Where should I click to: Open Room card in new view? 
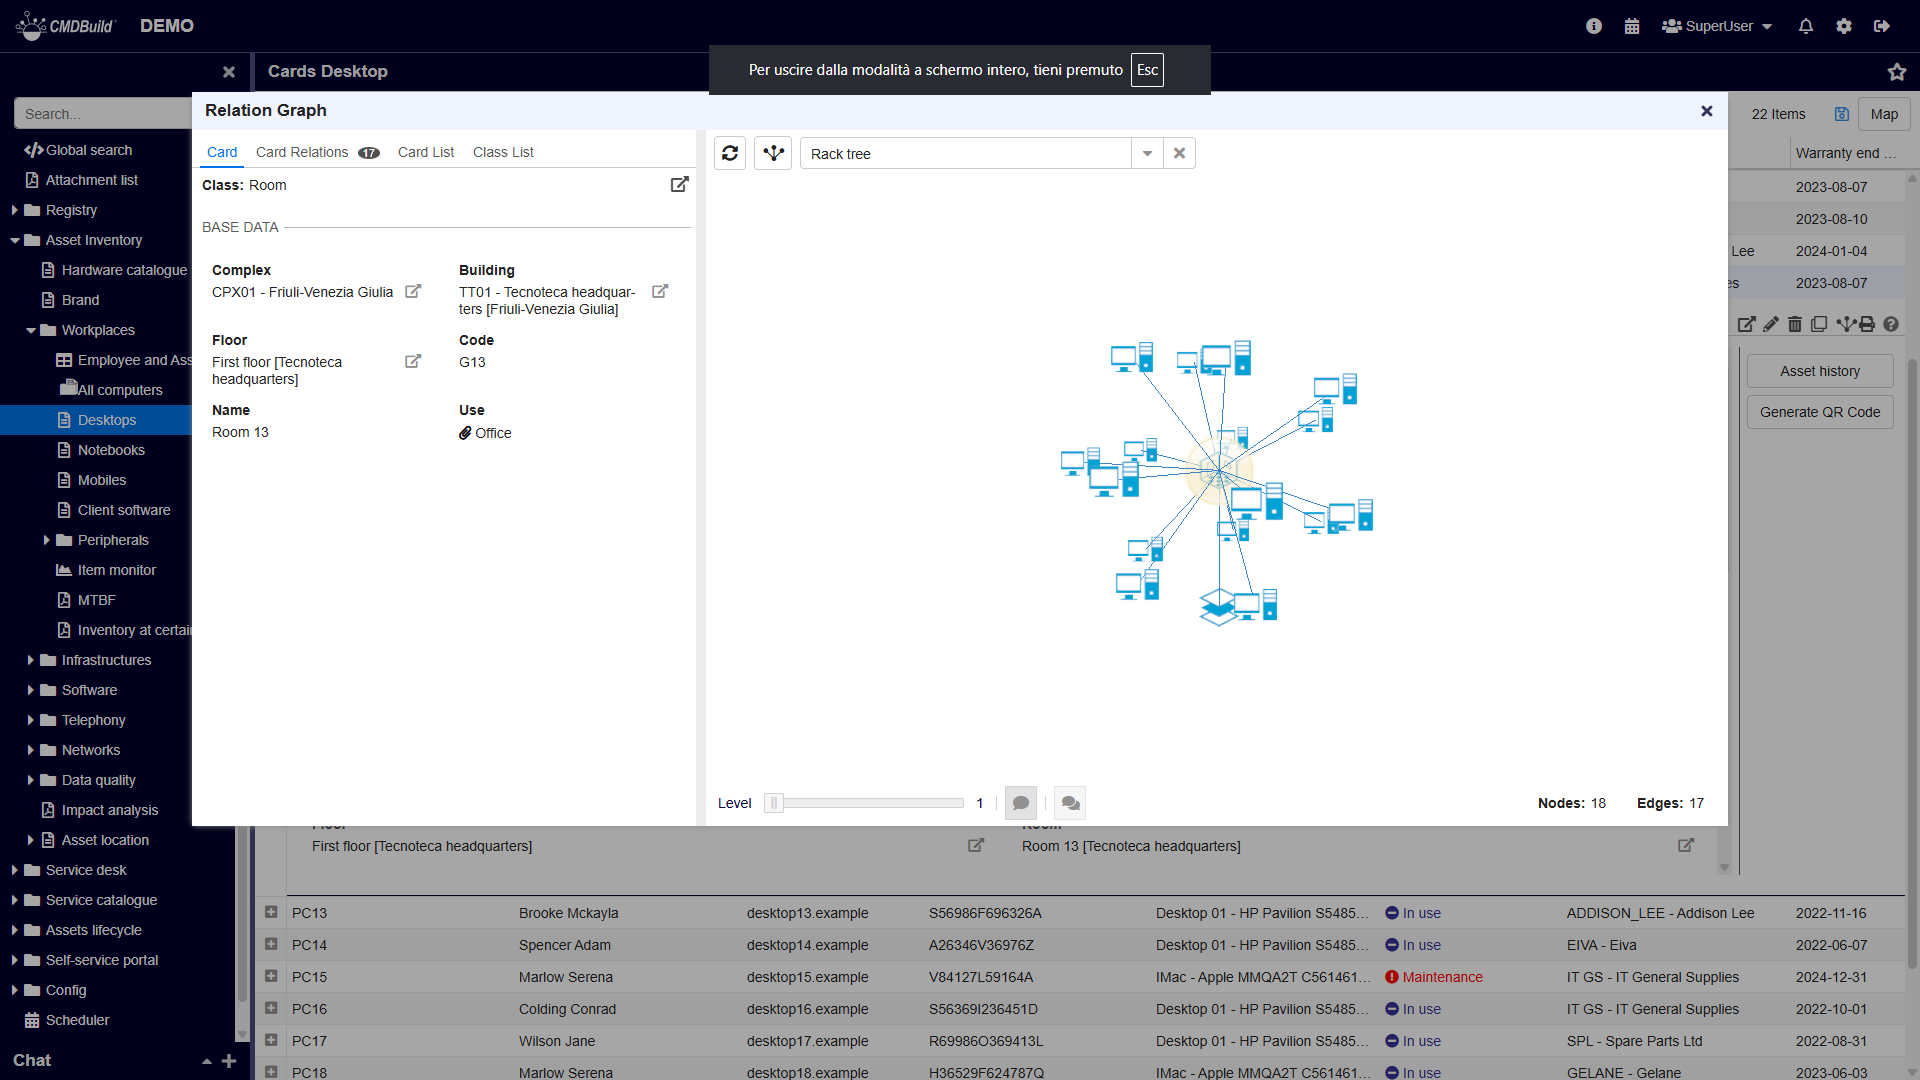(x=680, y=185)
